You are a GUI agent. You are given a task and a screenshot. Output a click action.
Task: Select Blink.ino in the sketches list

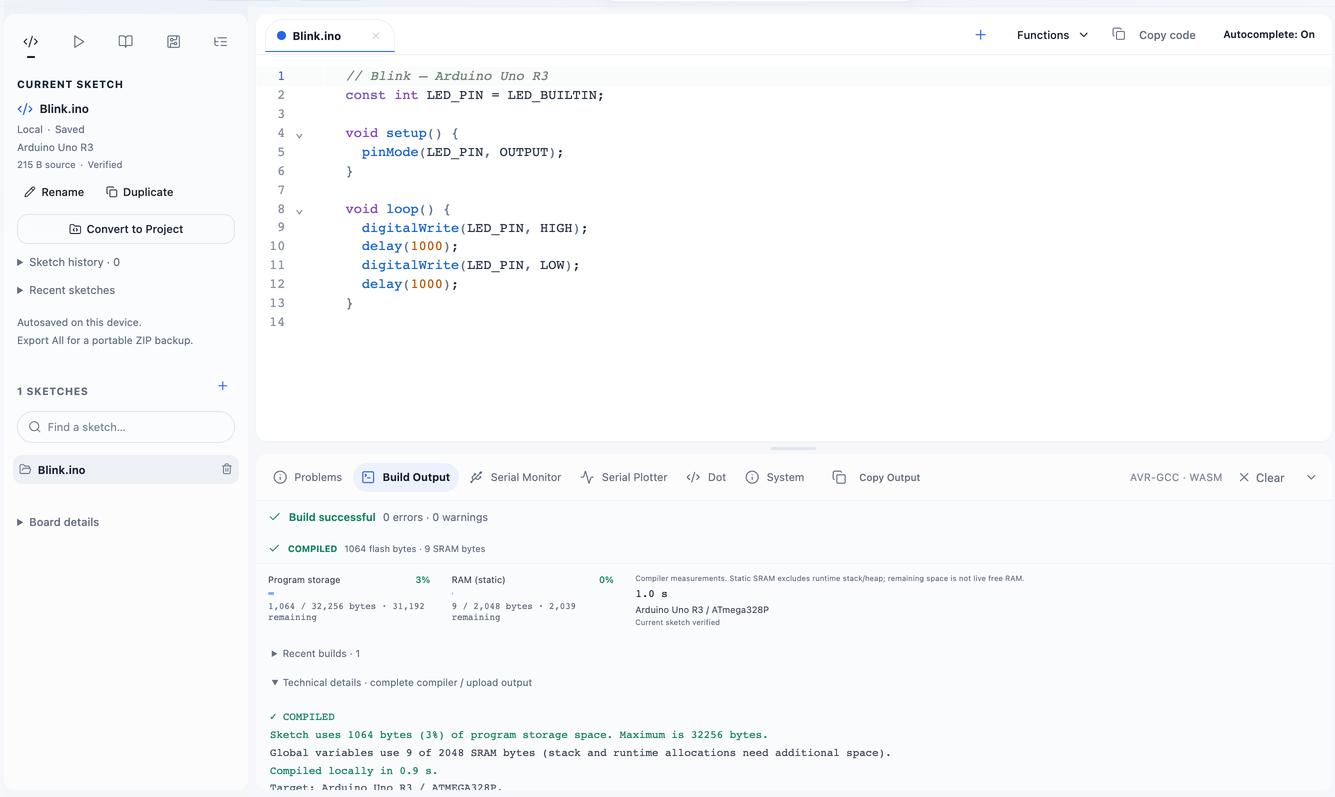126,470
